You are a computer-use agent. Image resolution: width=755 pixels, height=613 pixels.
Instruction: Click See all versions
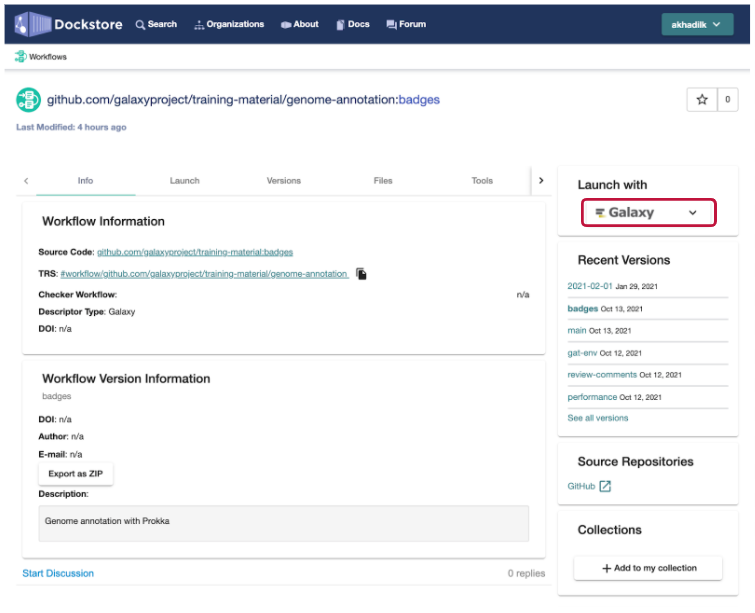tap(598, 418)
